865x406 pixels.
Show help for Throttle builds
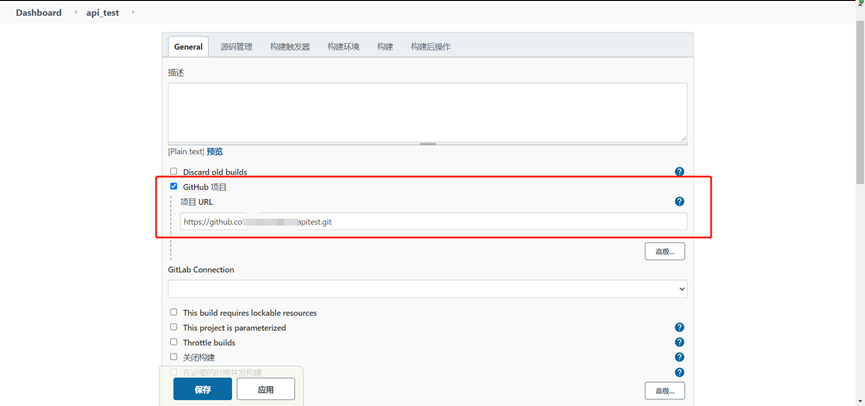click(x=680, y=342)
